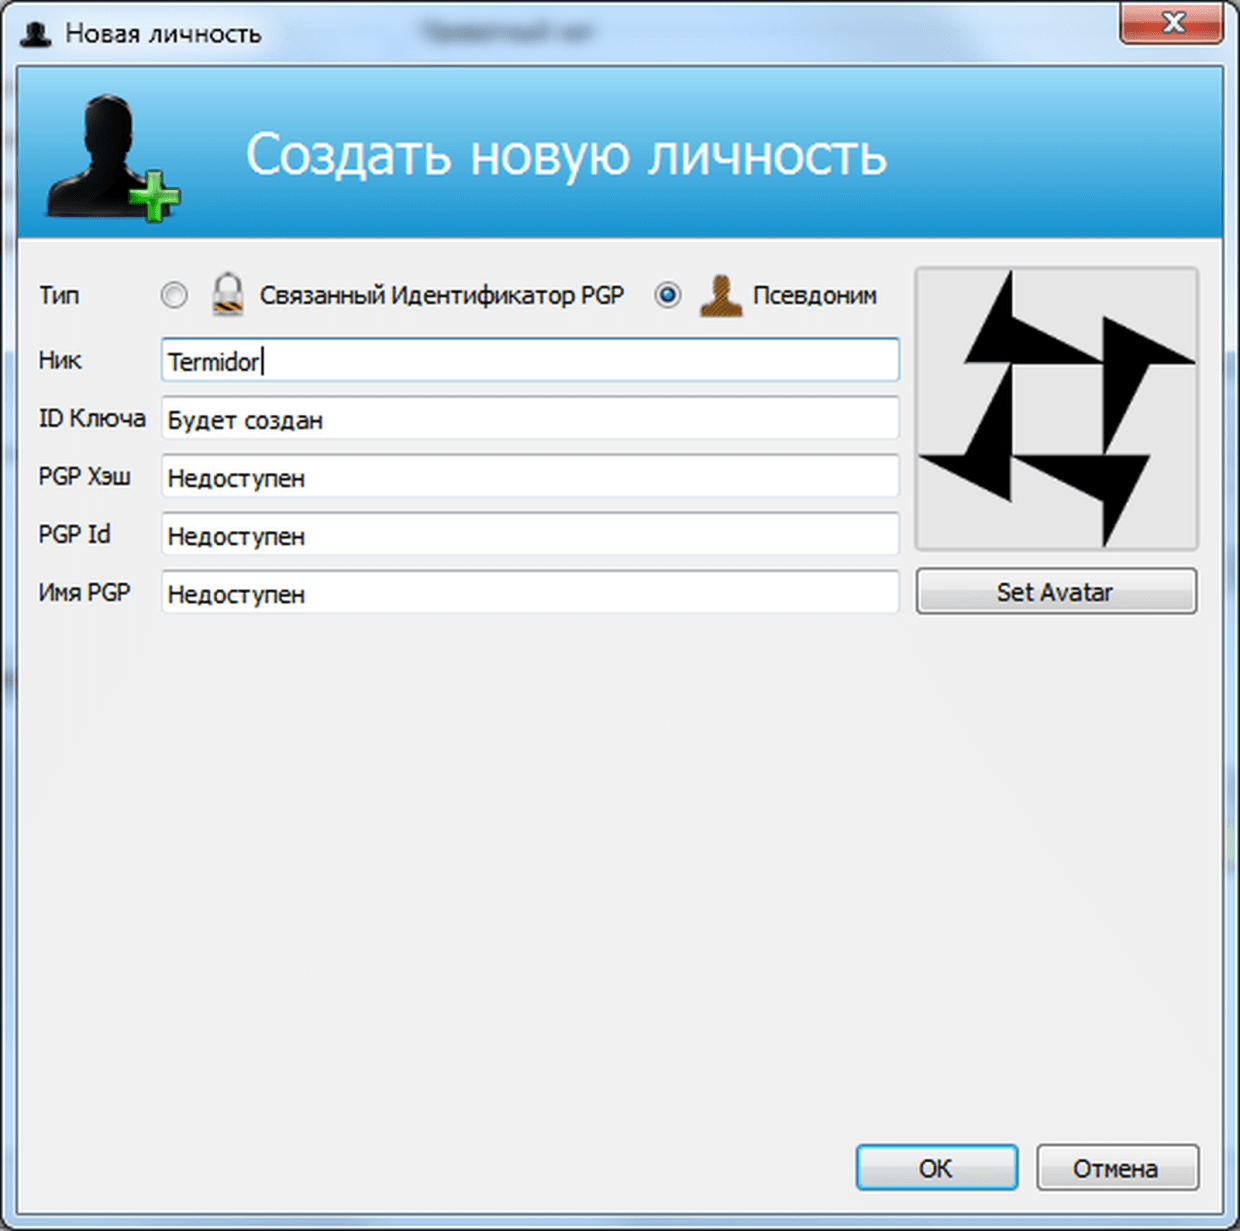Click the Связанный Идентификатор PGP label text
This screenshot has width=1240, height=1231.
click(x=441, y=296)
